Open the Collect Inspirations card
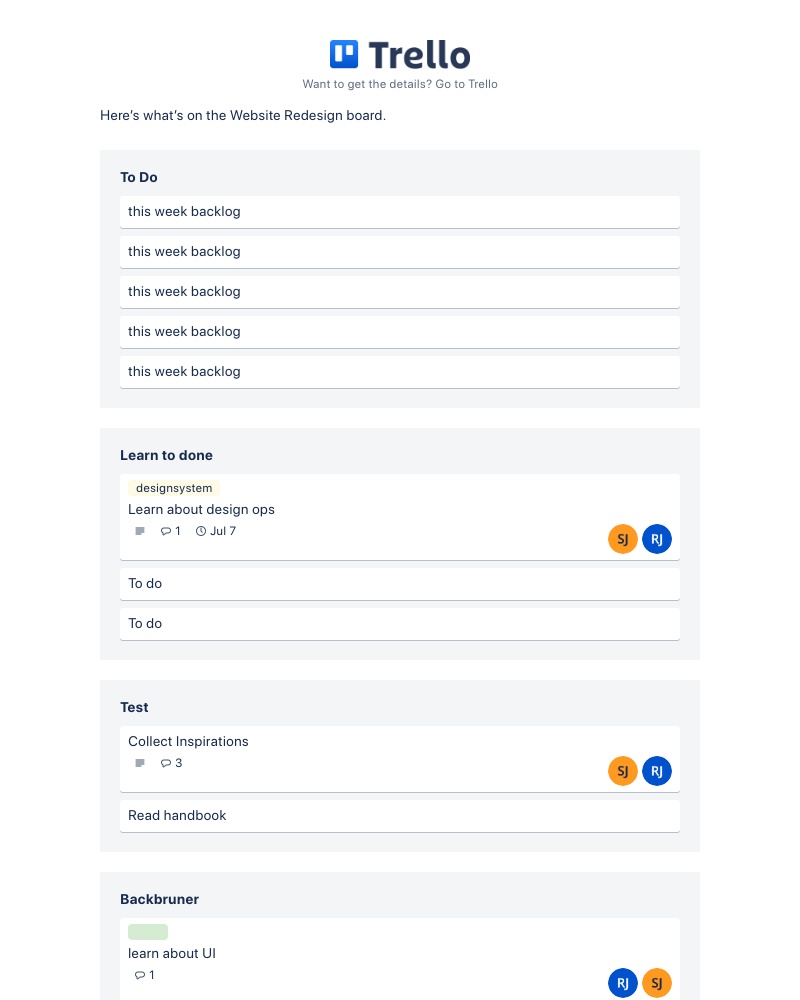This screenshot has width=800, height=1000. coord(188,741)
